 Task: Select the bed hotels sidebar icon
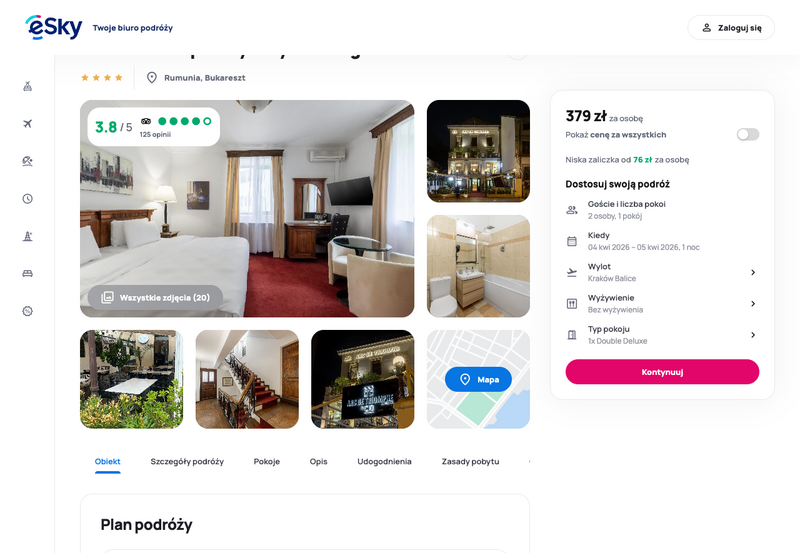(28, 273)
